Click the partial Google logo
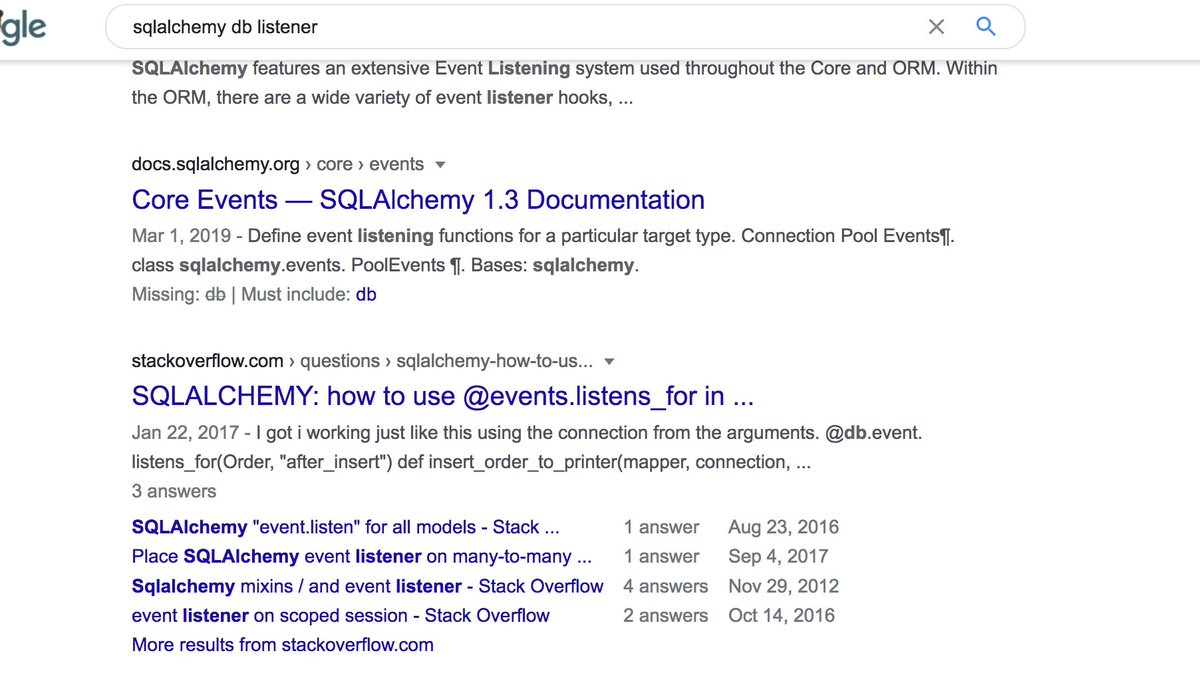Viewport: 1200px width, 697px height. tap(23, 28)
